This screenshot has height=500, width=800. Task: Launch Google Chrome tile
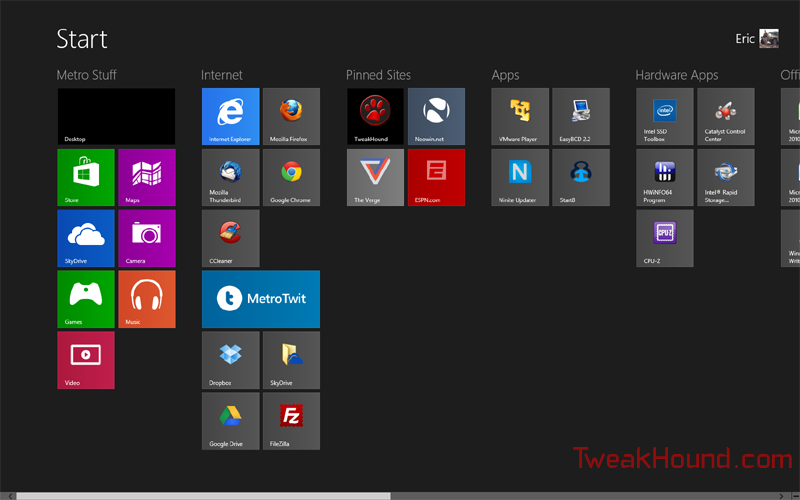291,178
